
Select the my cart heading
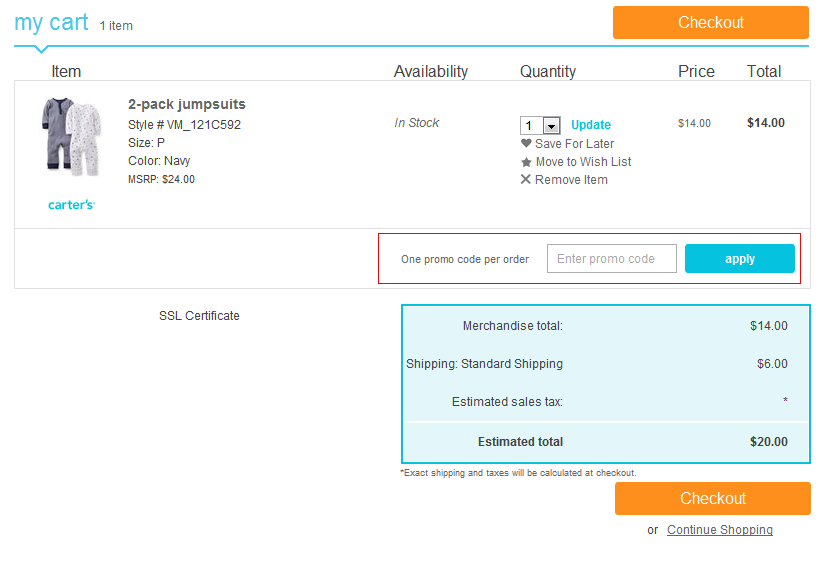[x=51, y=22]
